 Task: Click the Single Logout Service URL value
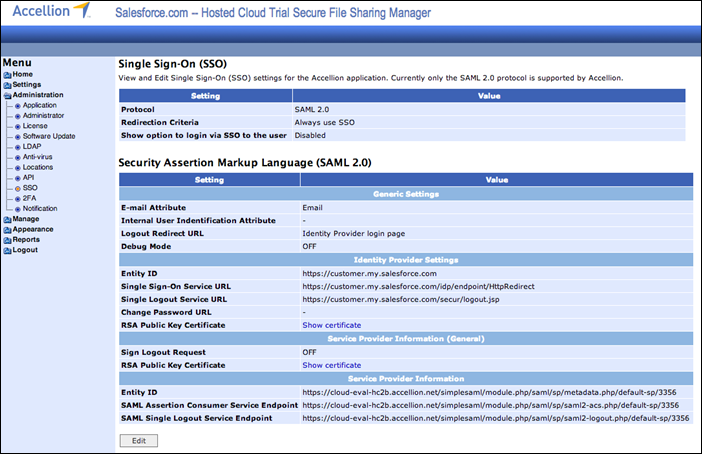coord(401,299)
